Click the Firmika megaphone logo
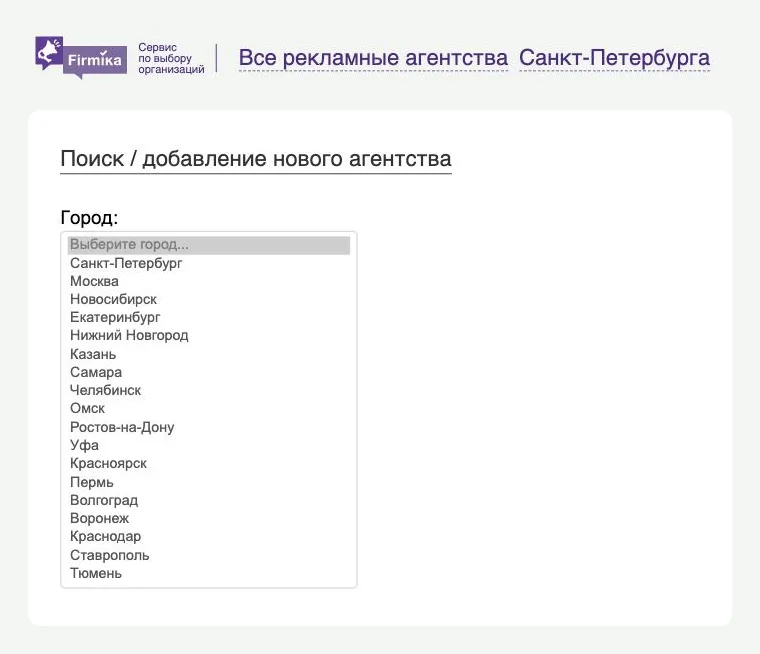The image size is (760, 654). (x=81, y=57)
